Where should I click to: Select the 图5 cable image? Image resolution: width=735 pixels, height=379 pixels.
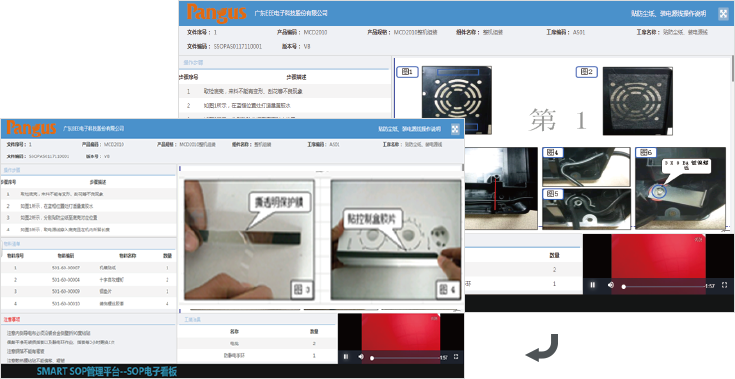[x=586, y=208]
